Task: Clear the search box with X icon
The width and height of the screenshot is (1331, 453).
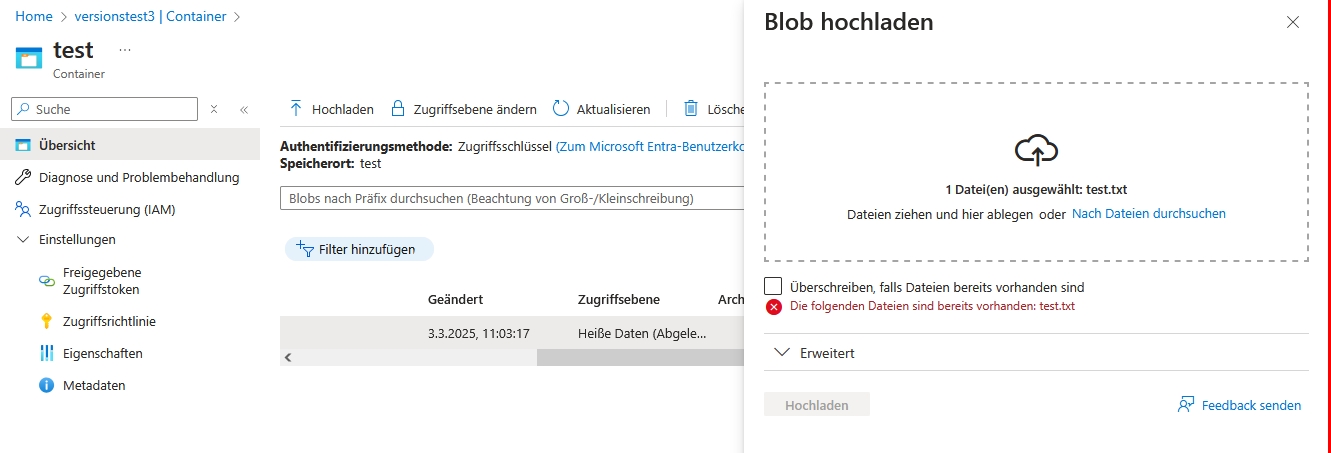Action: (214, 109)
